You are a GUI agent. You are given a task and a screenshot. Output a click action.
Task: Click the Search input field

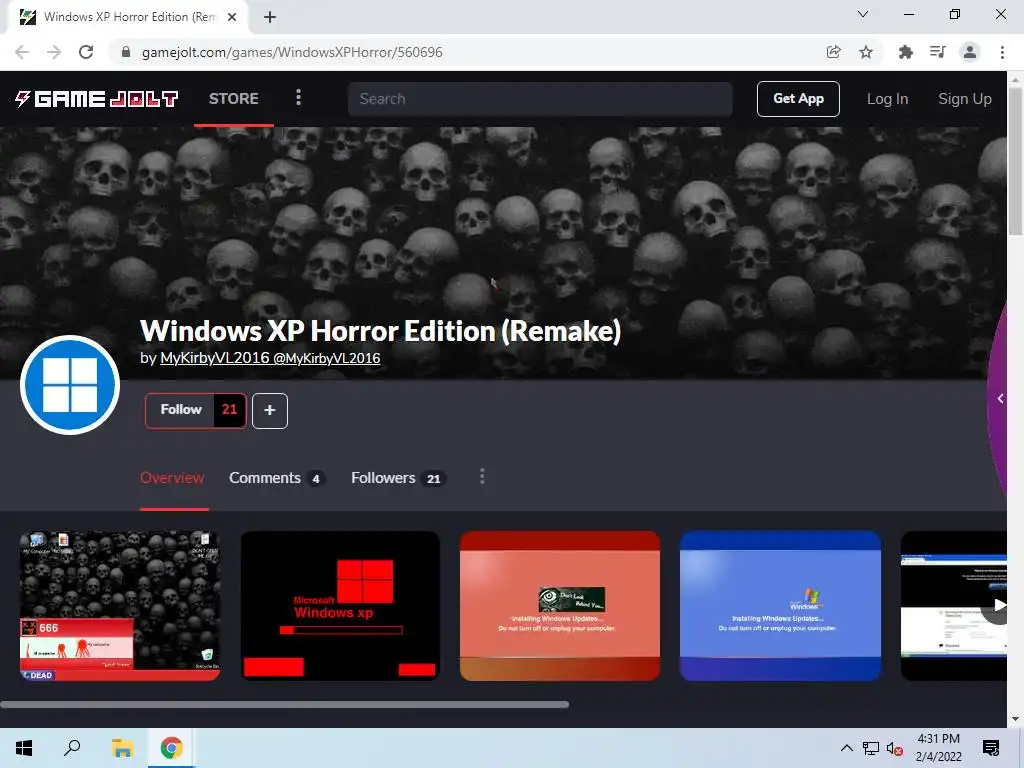tap(540, 99)
